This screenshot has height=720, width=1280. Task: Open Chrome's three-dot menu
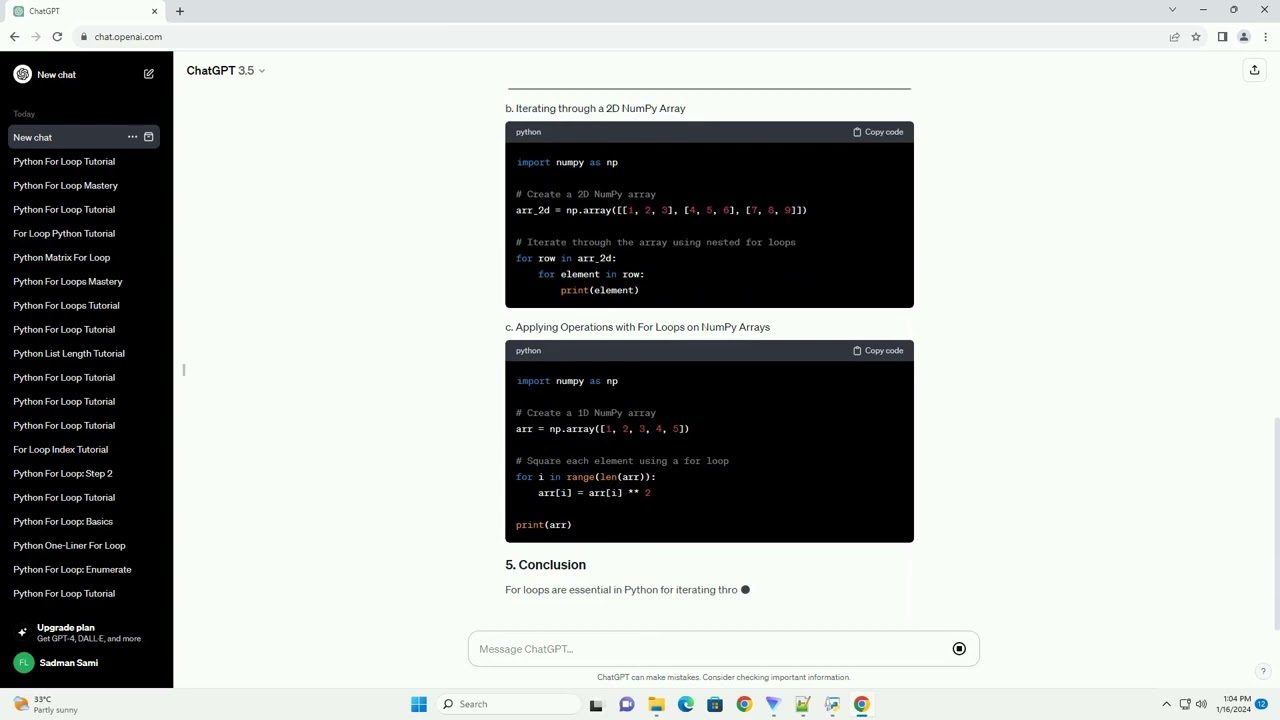click(1265, 37)
